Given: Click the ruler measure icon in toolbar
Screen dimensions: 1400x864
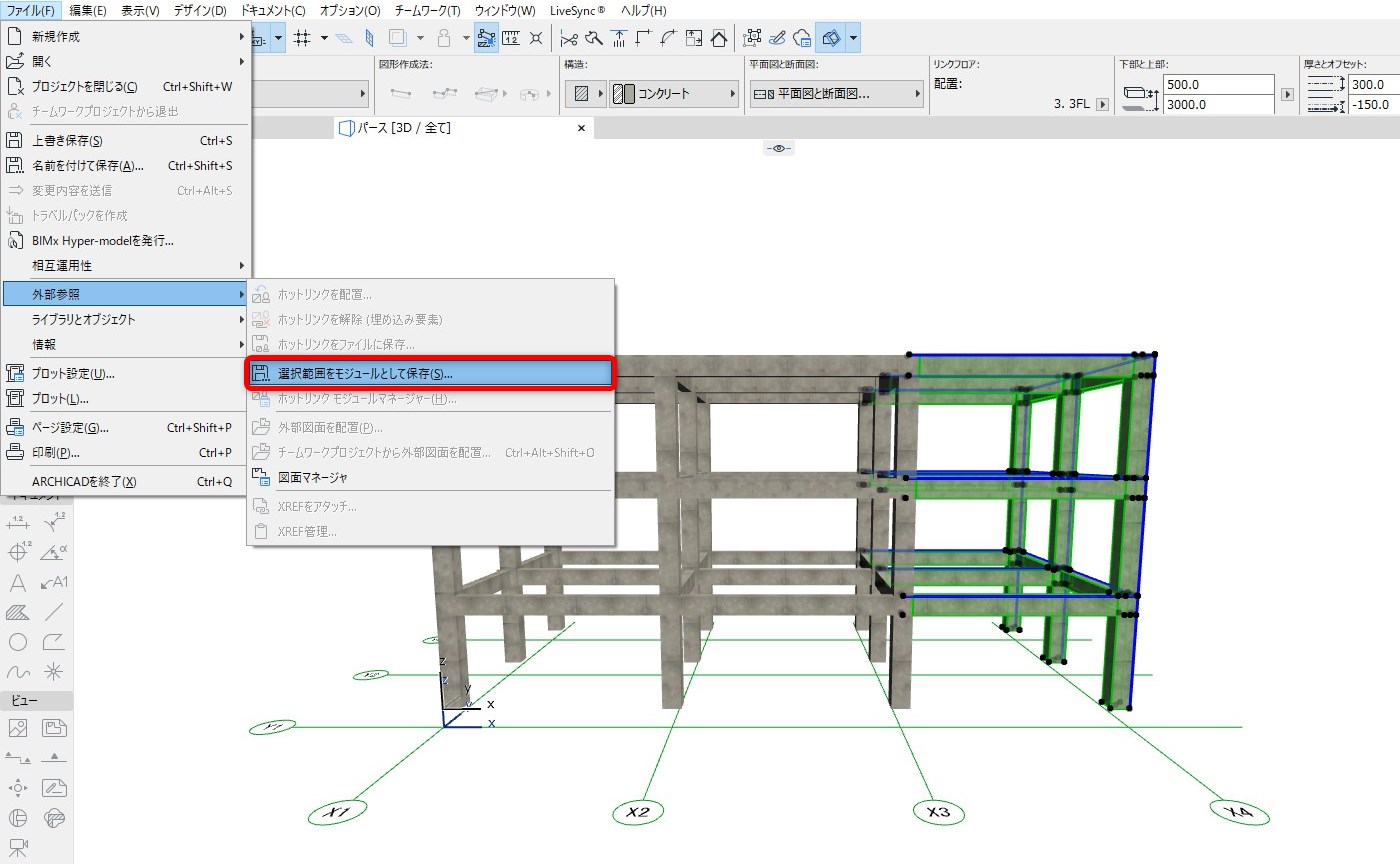Looking at the screenshot, I should (x=511, y=38).
